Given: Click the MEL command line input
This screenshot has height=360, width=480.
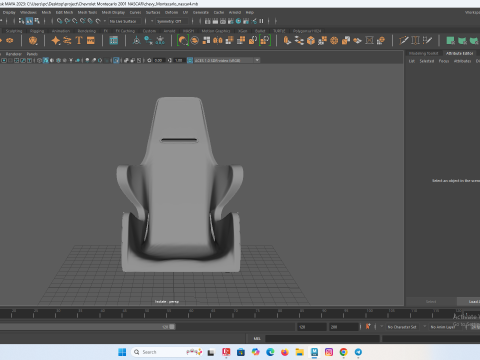Looking at the screenshot, I should 322,339.
